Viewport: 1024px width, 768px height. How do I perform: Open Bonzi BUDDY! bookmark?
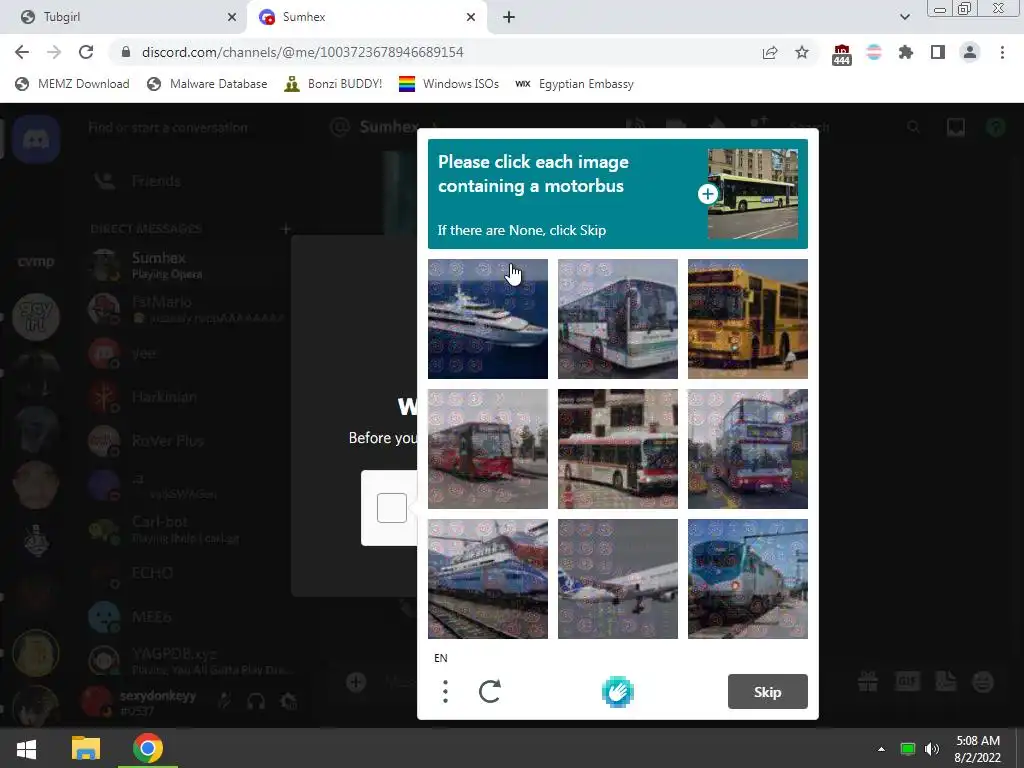pos(333,84)
